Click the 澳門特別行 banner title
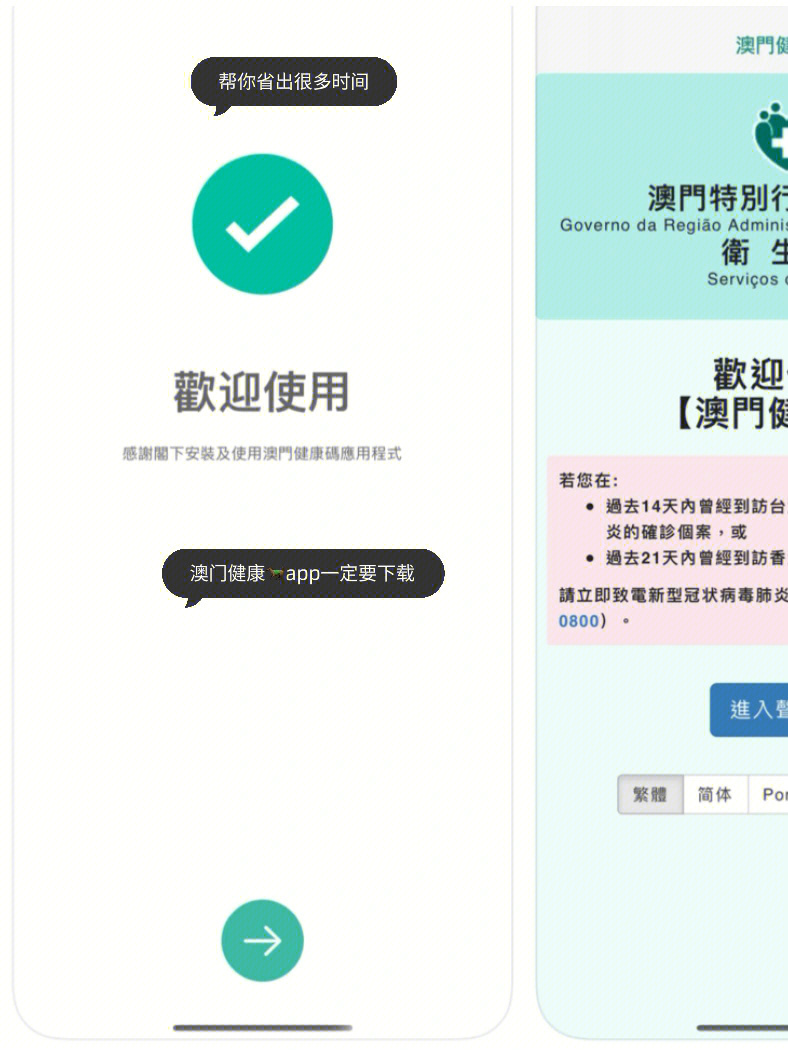Screen dimensions: 788x1050 coord(717,198)
